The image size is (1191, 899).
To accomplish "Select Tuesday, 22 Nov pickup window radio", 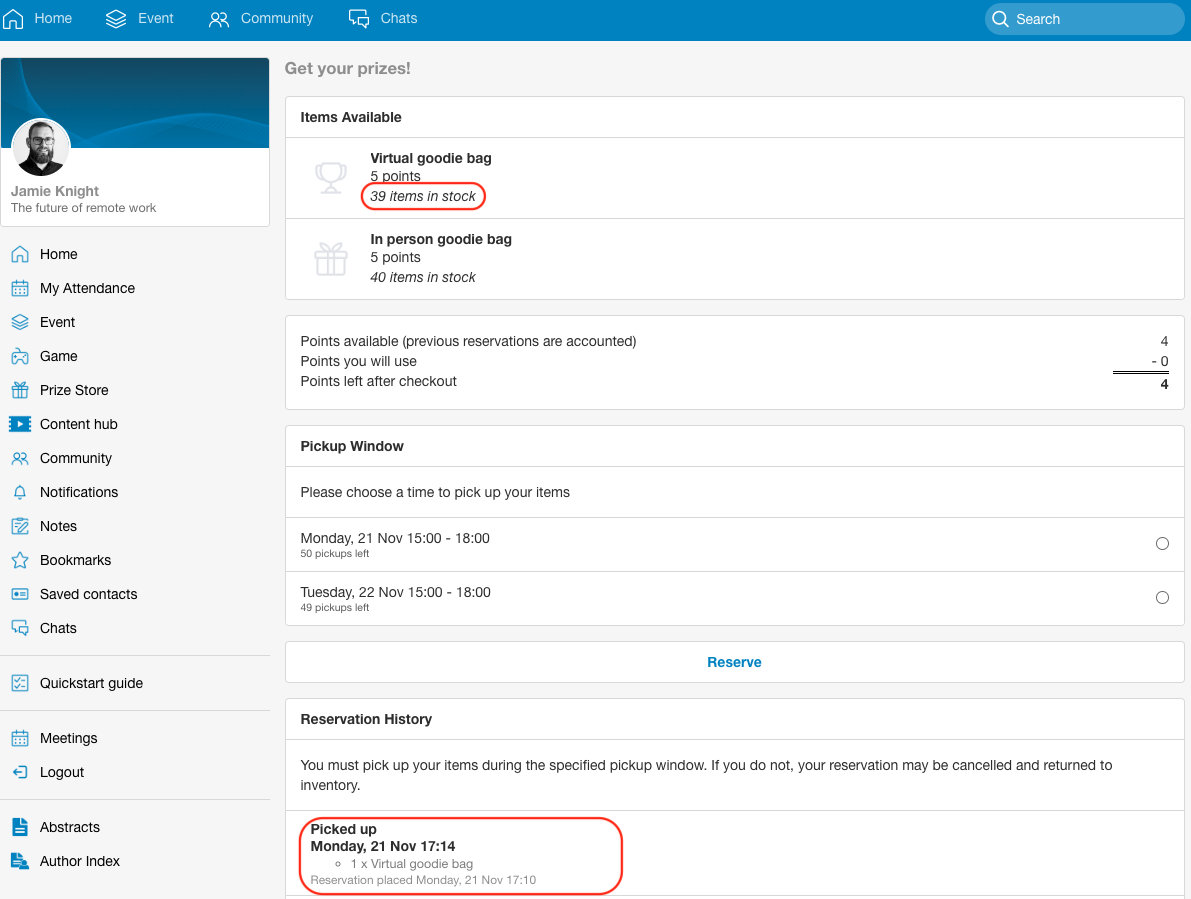I will [1162, 598].
